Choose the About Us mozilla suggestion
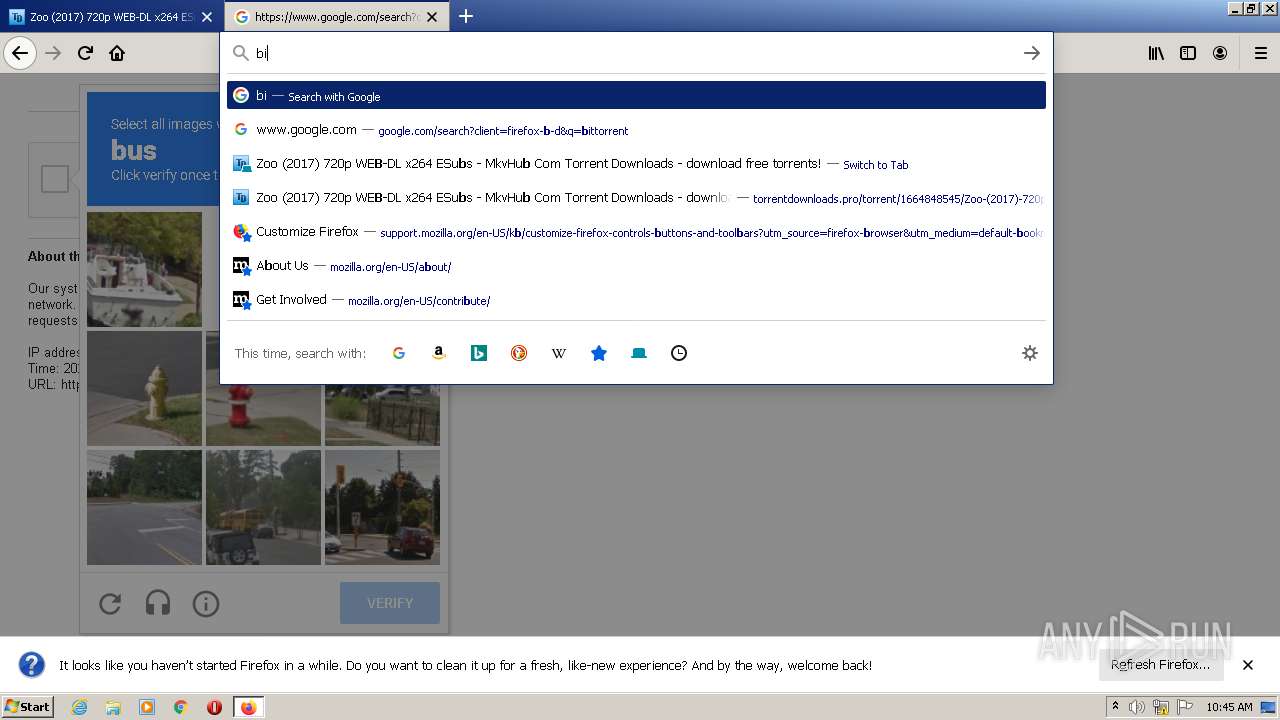This screenshot has width=1280, height=720. pyautogui.click(x=636, y=266)
